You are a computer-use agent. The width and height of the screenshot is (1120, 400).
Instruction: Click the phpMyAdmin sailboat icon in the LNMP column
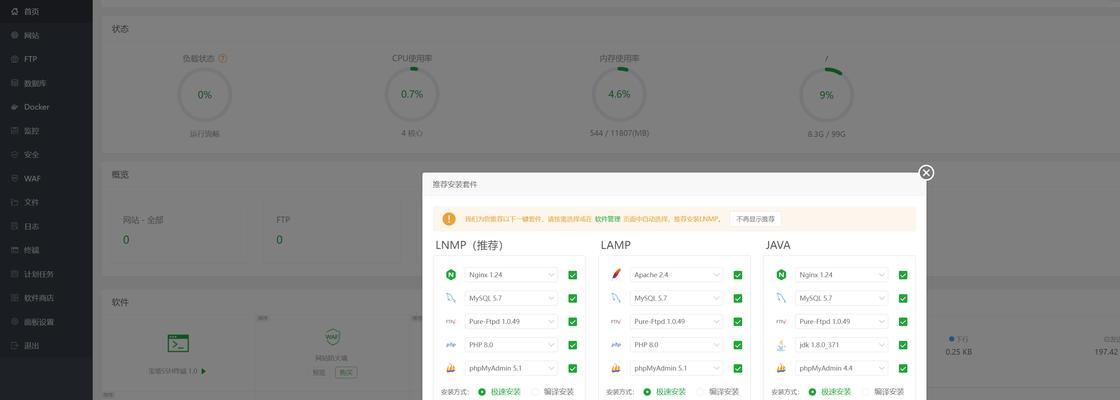tap(451, 369)
